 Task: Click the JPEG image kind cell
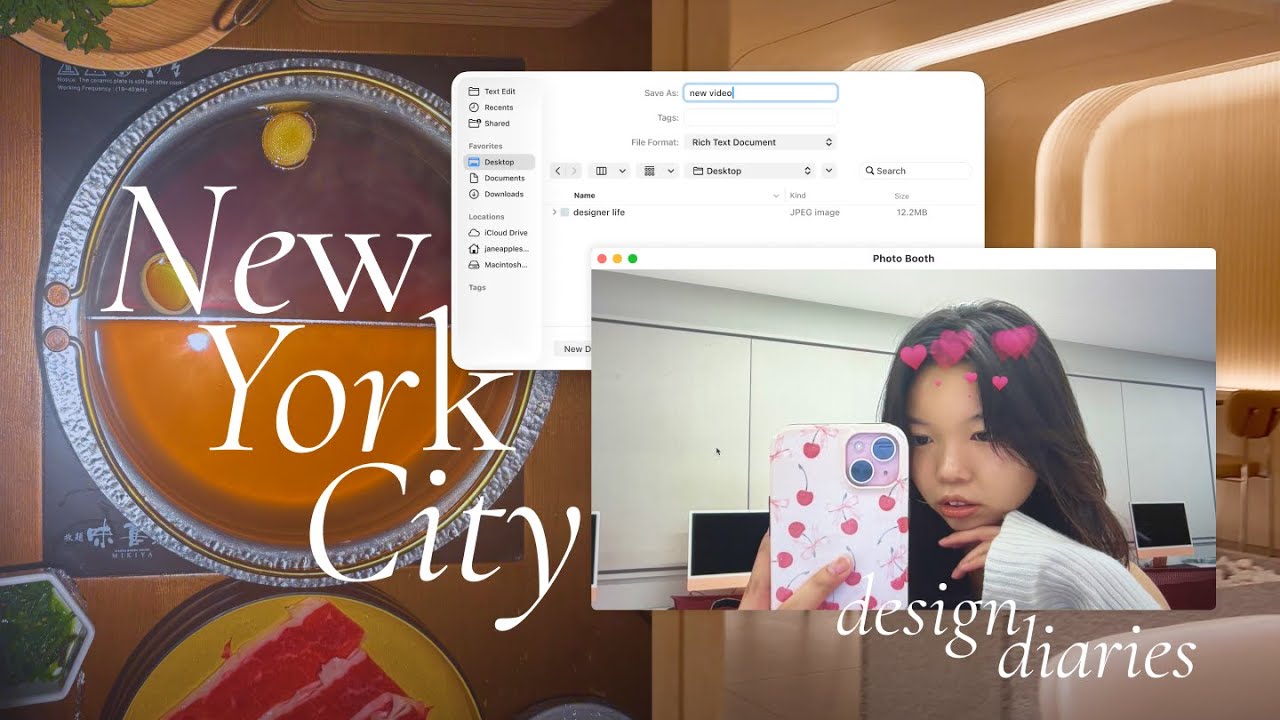point(814,213)
